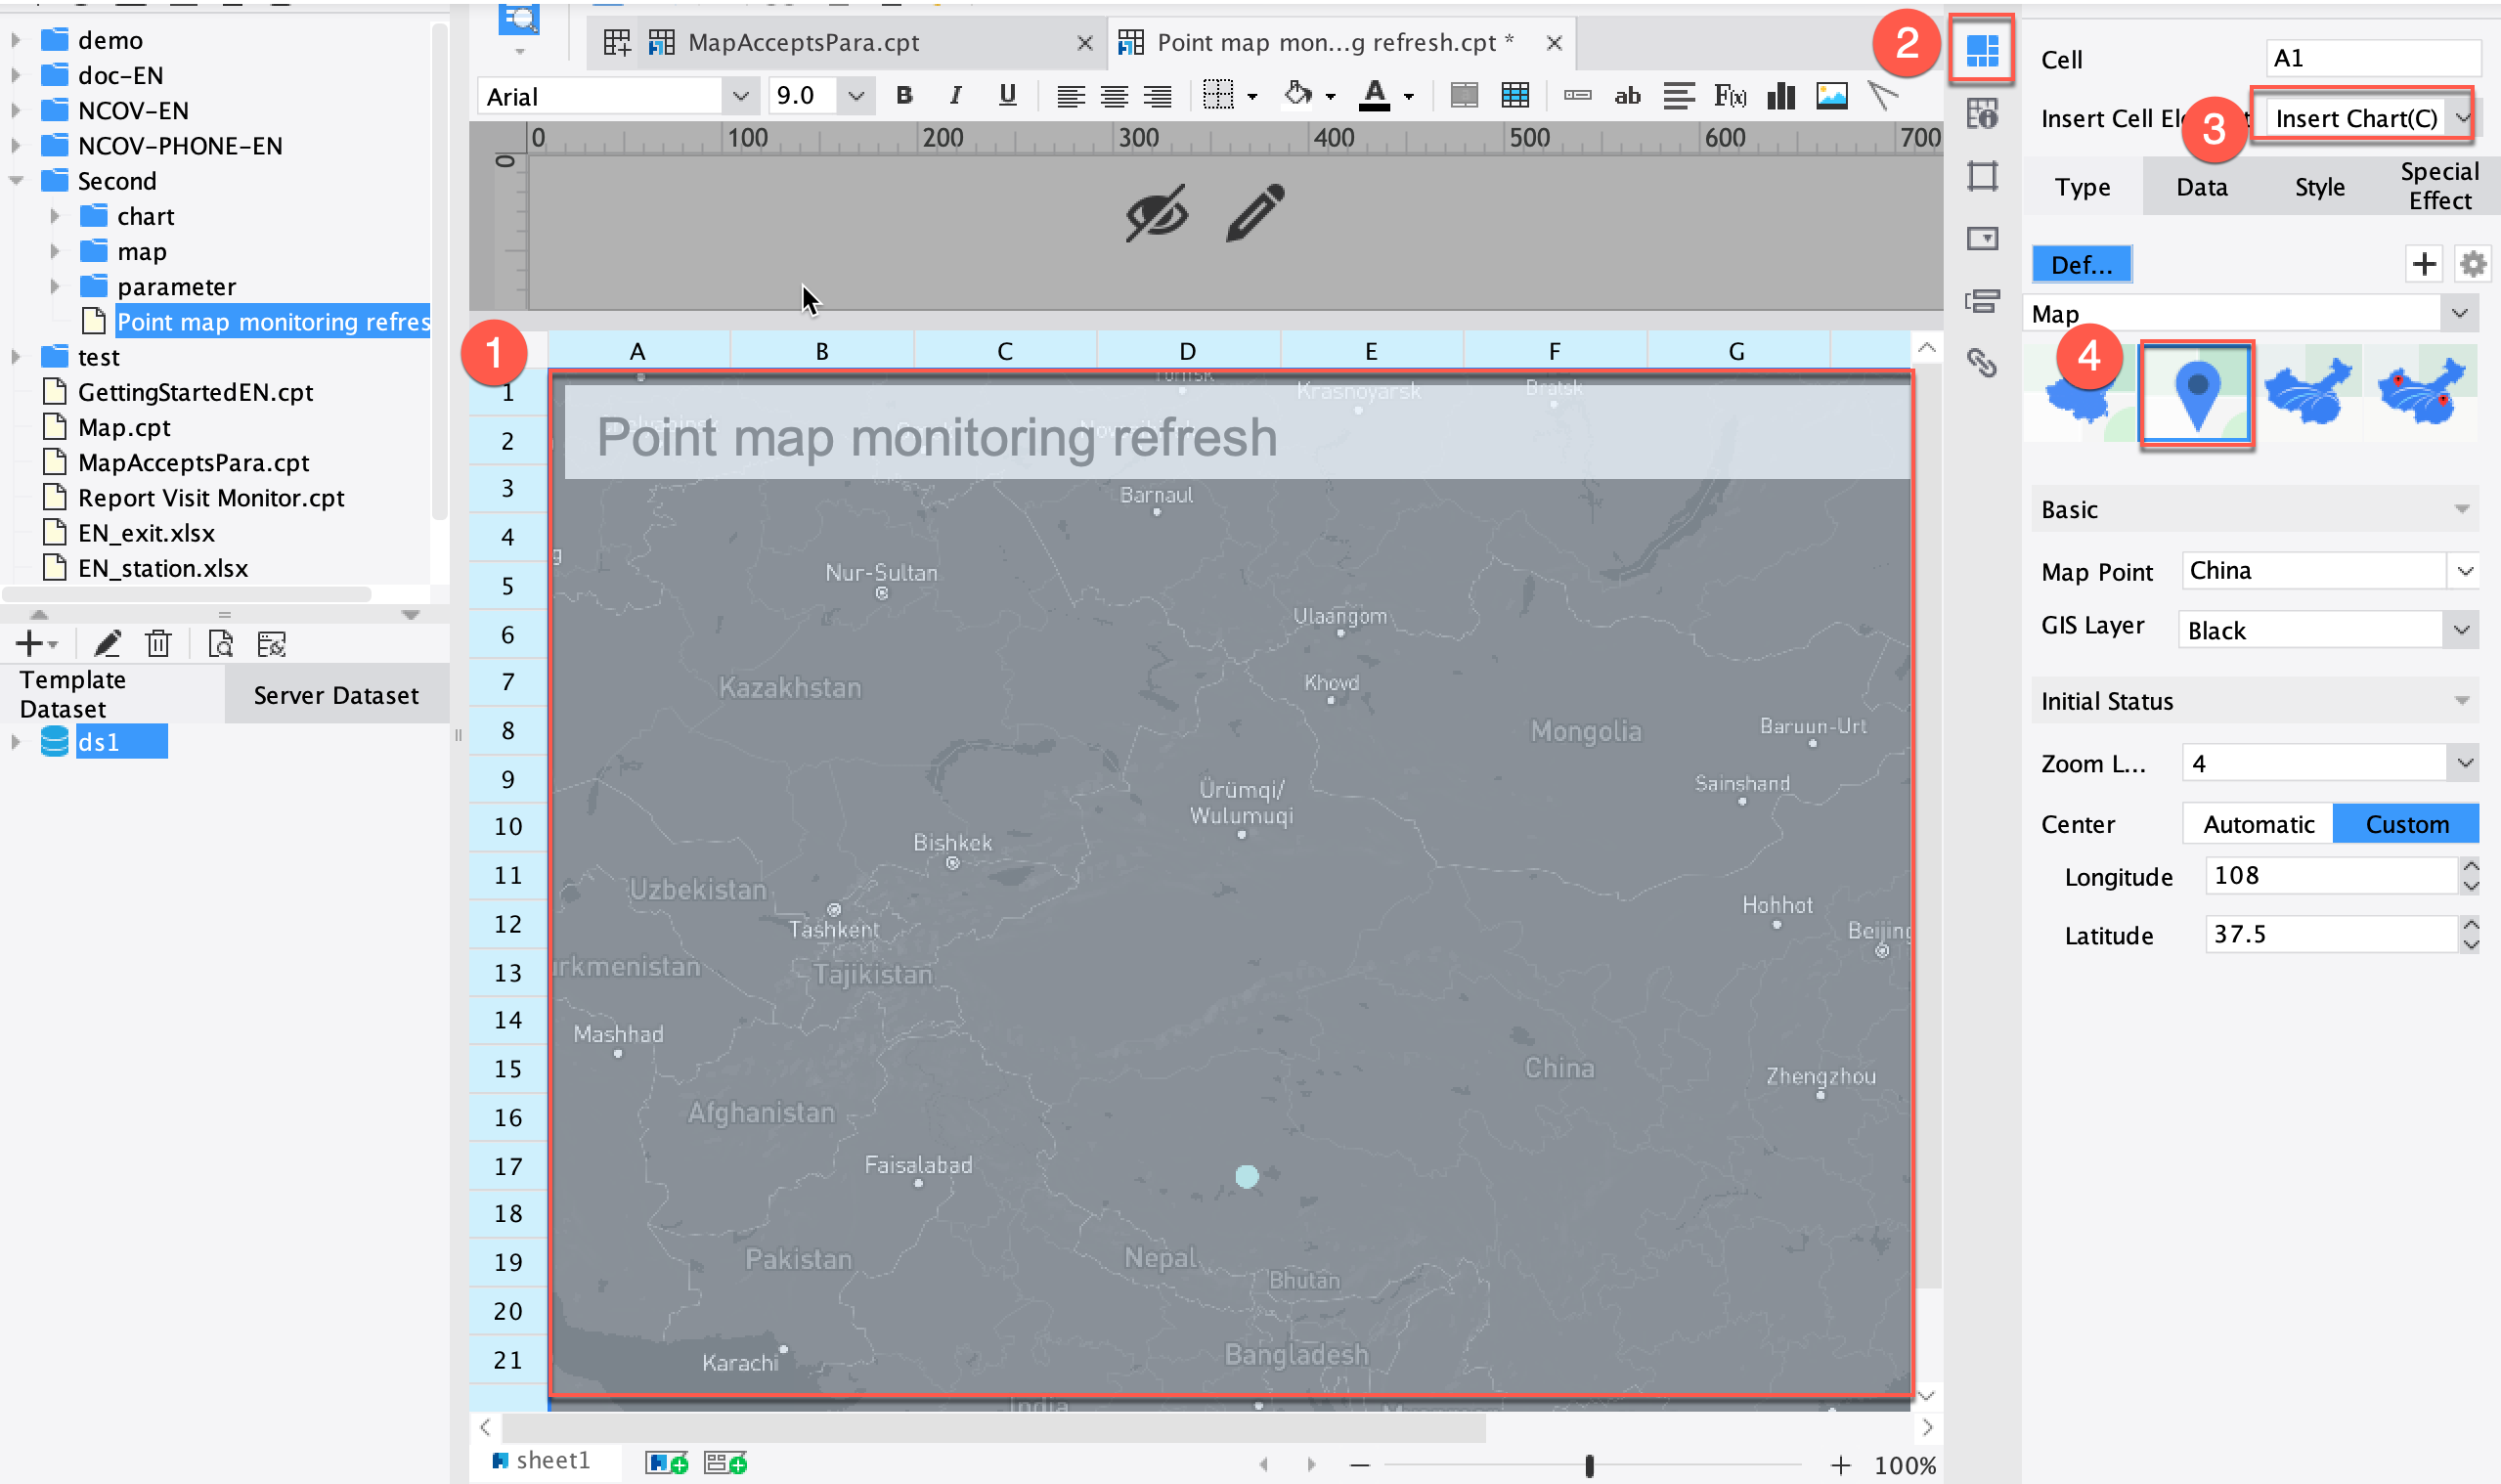Click the insert image icon
The height and width of the screenshot is (1484, 2501).
pyautogui.click(x=1831, y=96)
